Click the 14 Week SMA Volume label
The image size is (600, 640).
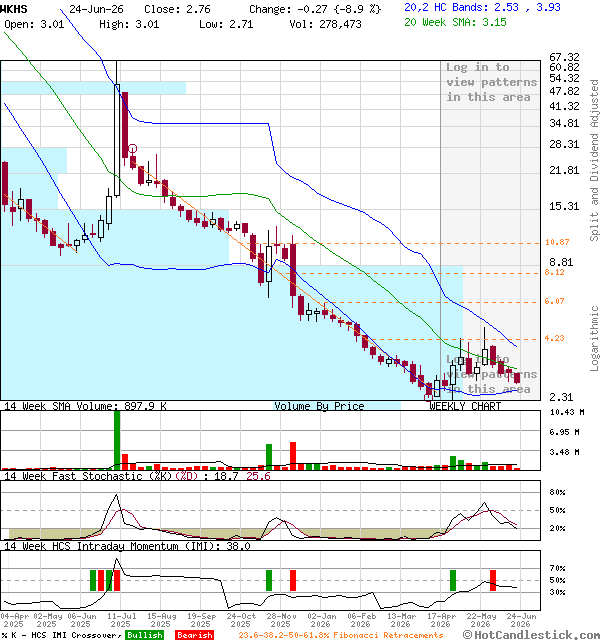tap(85, 406)
